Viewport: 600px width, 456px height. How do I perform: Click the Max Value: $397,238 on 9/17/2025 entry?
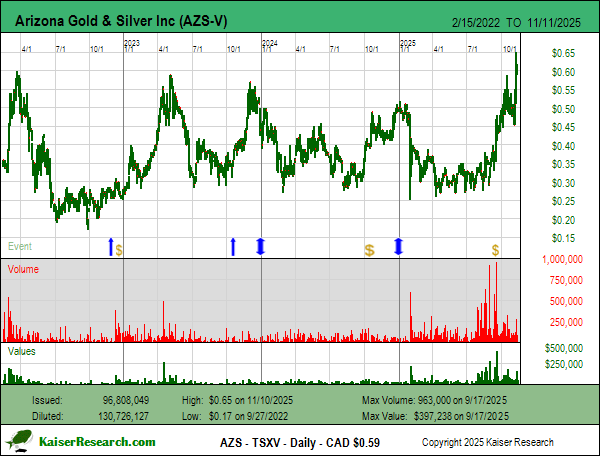coord(435,416)
